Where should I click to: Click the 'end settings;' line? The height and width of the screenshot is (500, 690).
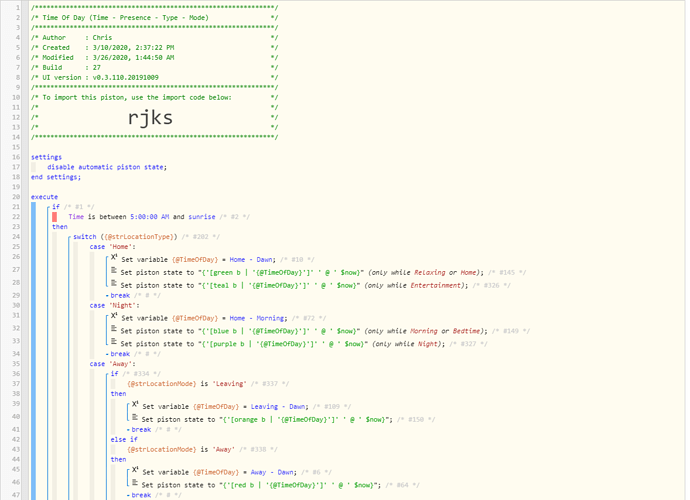click(56, 177)
